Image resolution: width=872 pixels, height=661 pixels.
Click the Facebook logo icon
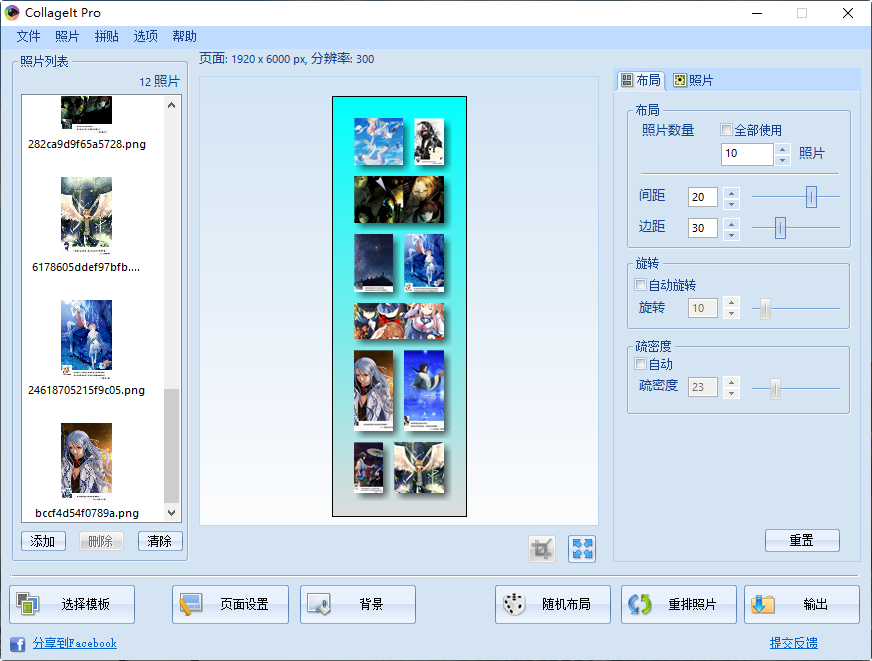tap(17, 644)
